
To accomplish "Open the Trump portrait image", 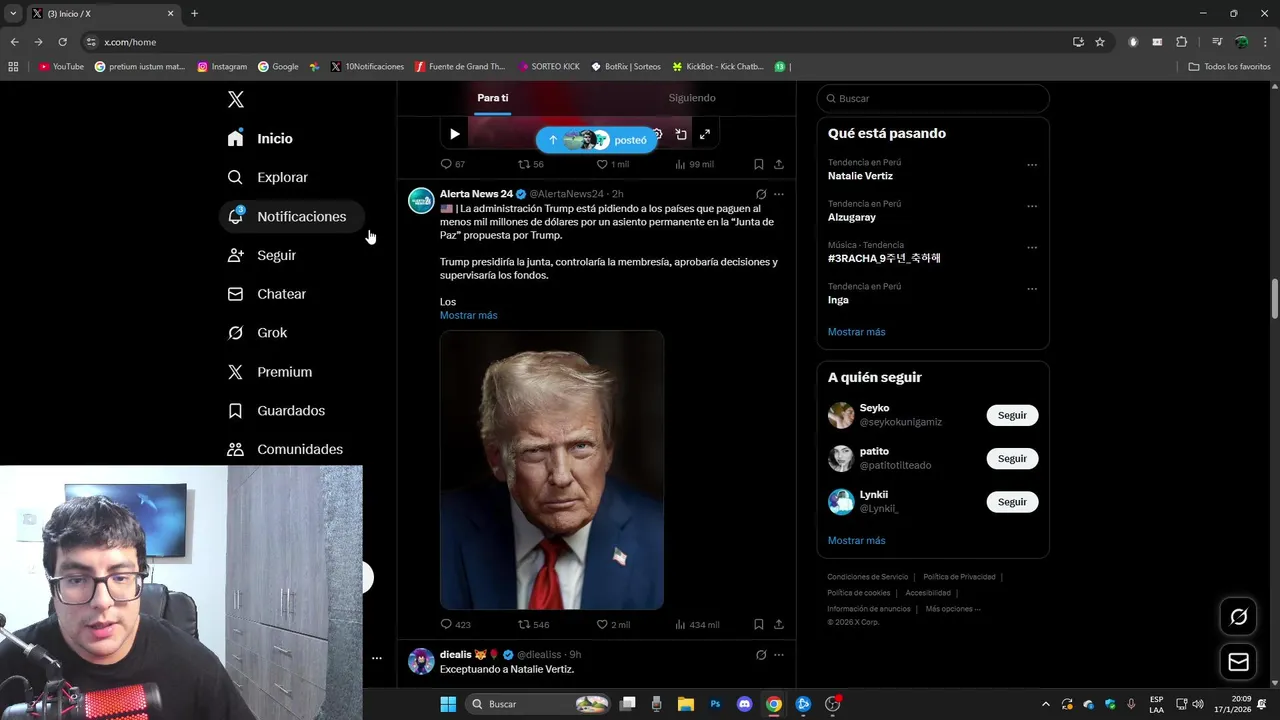I will click(x=552, y=470).
